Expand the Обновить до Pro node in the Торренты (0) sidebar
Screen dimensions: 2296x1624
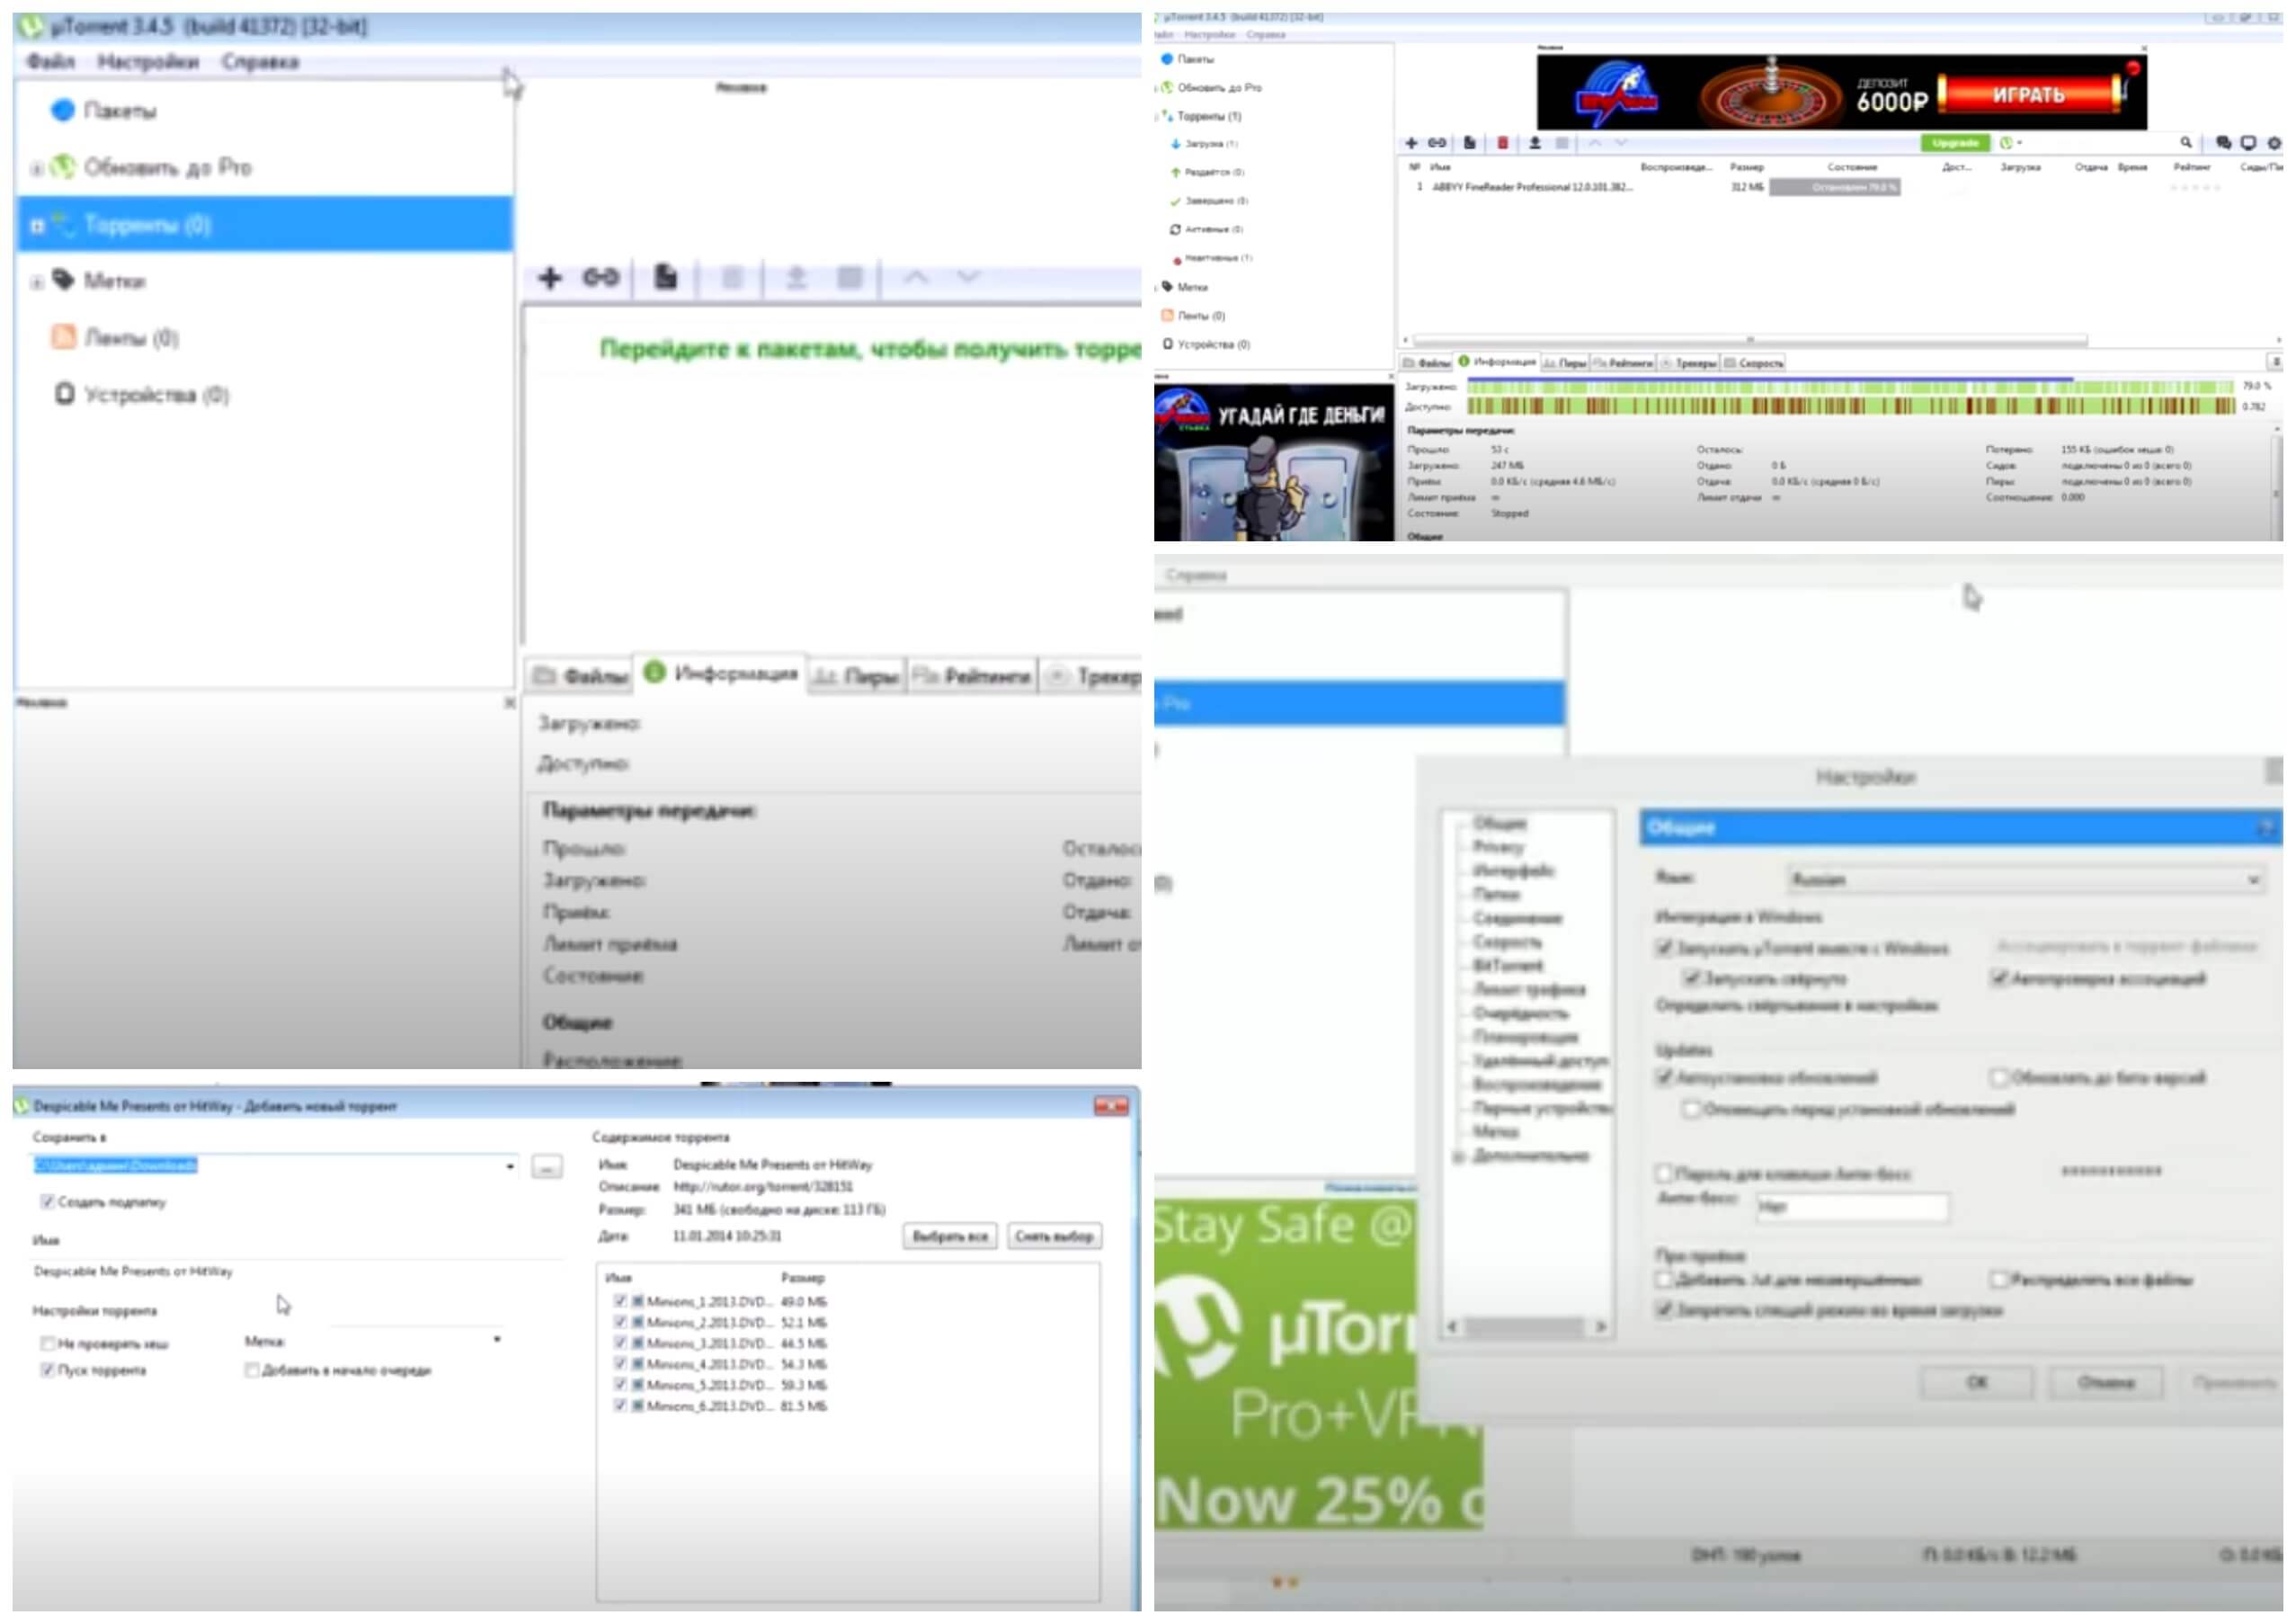point(37,168)
